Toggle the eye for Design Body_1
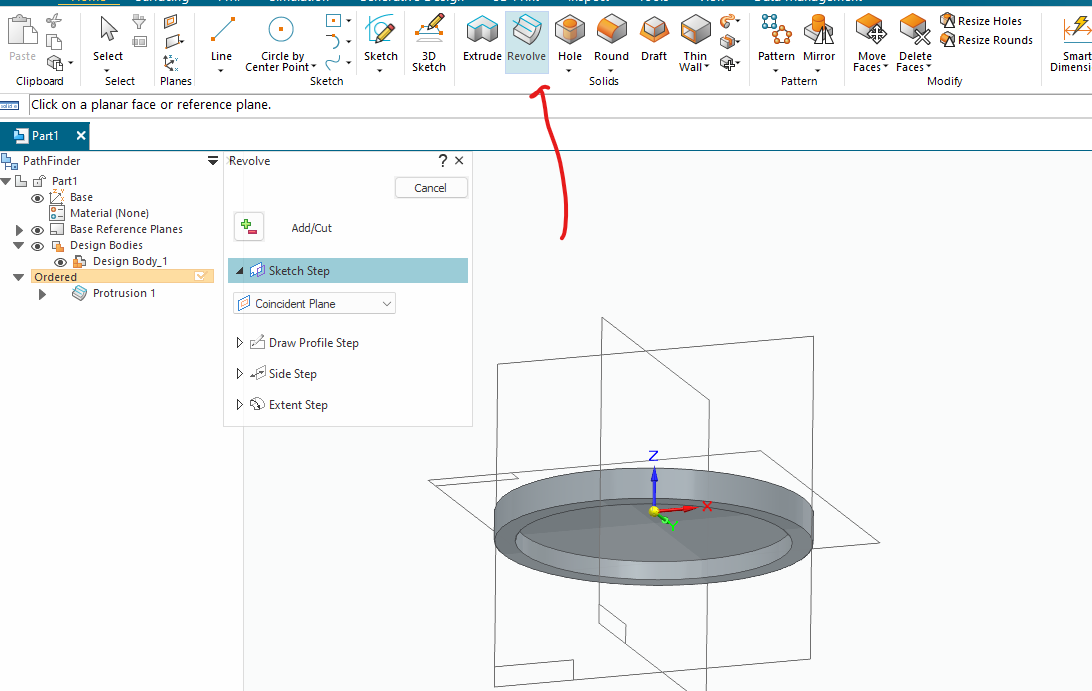 pyautogui.click(x=61, y=262)
